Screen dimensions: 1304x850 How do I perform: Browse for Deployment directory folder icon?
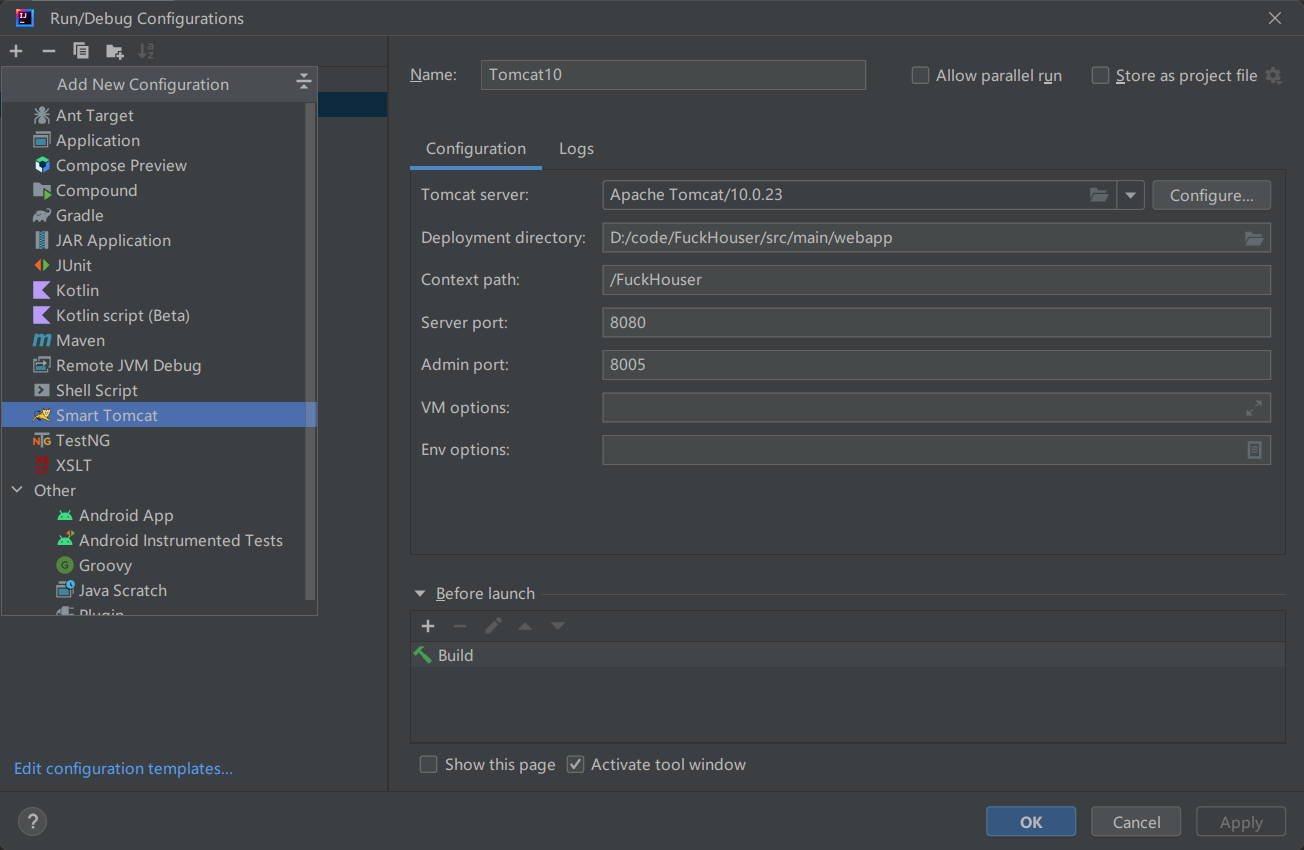click(1254, 238)
